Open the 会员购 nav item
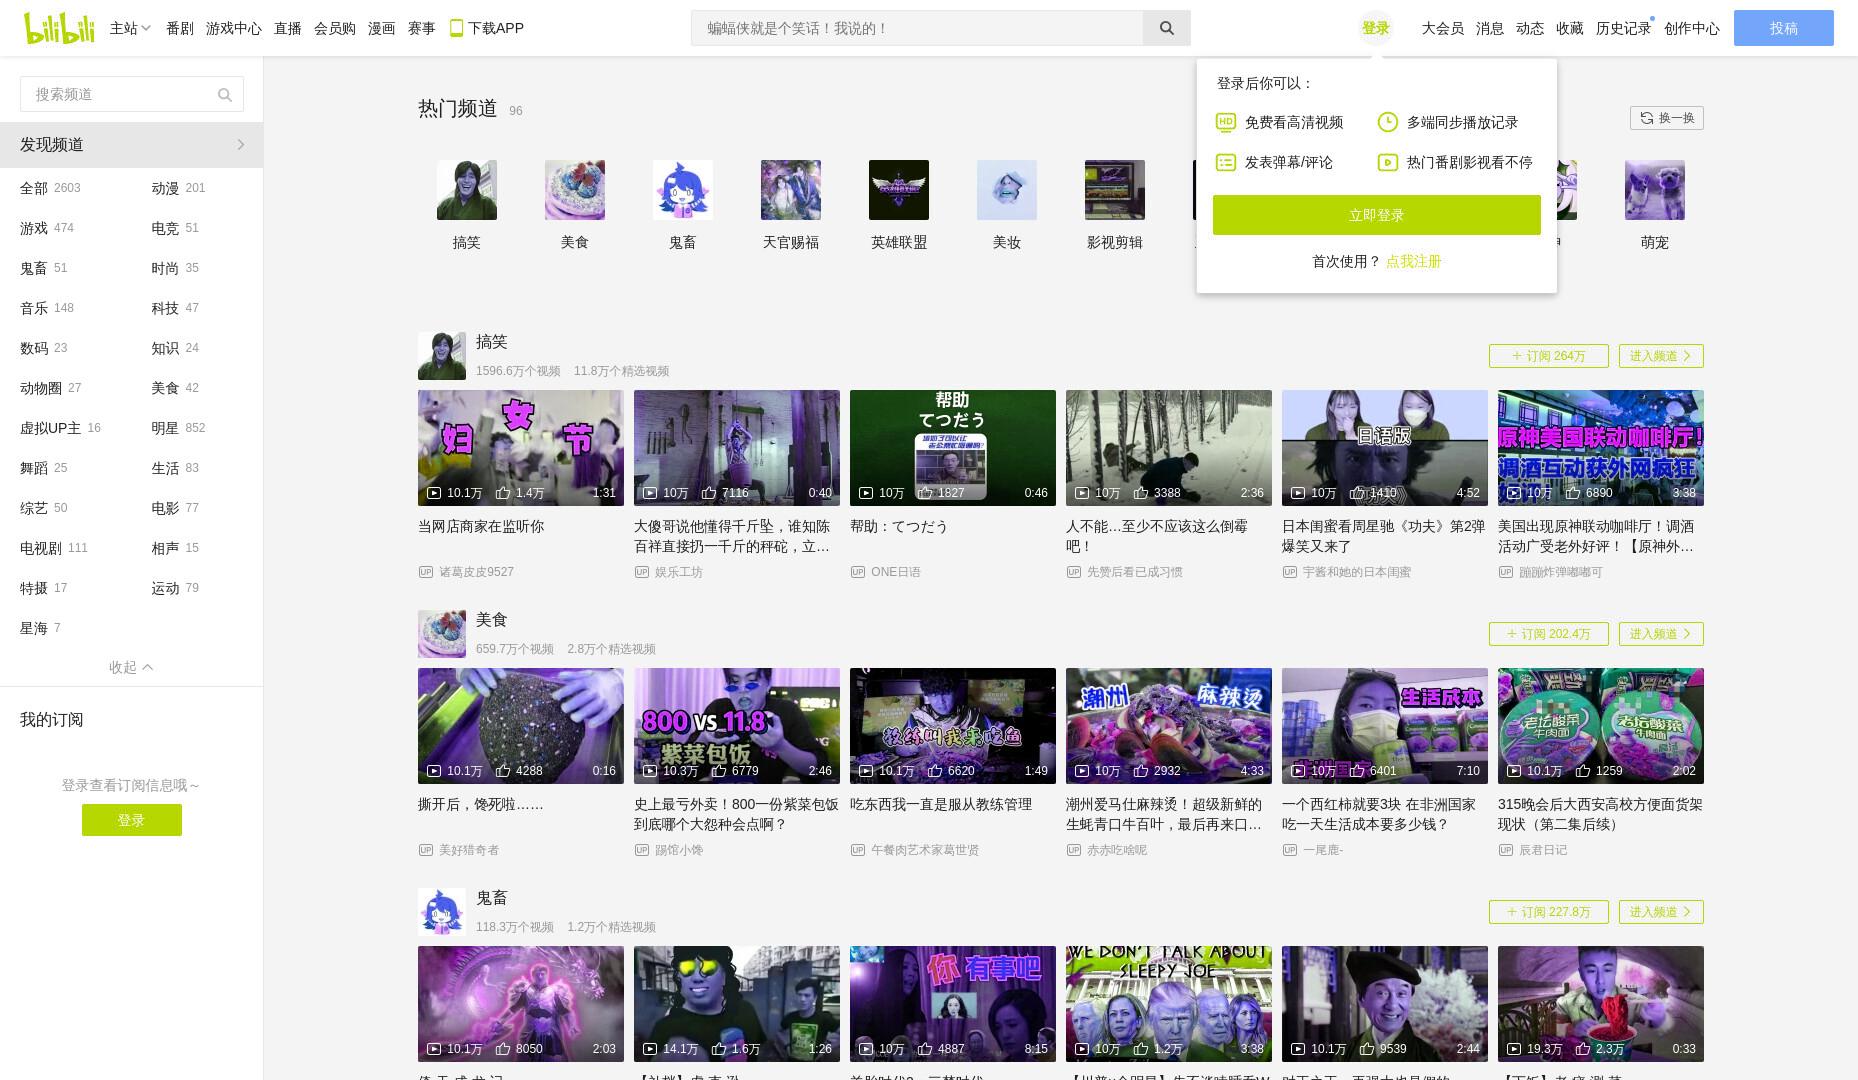Viewport: 1858px width, 1080px height. pos(335,28)
